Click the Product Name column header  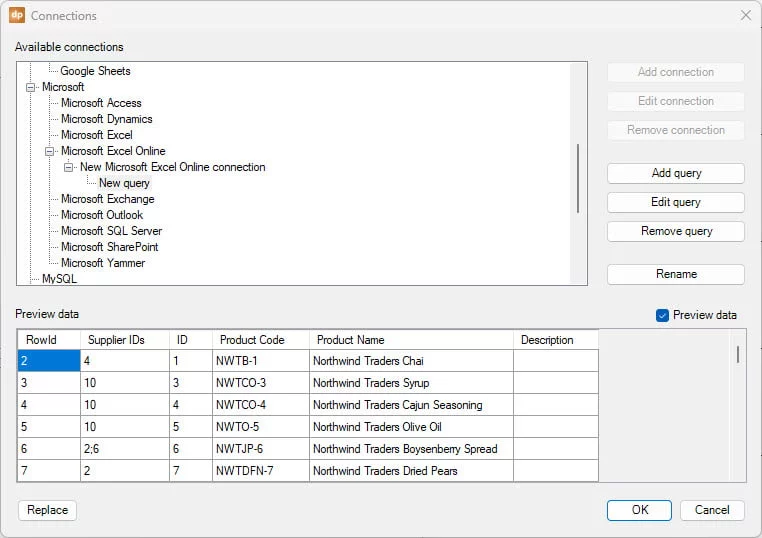click(x=411, y=340)
